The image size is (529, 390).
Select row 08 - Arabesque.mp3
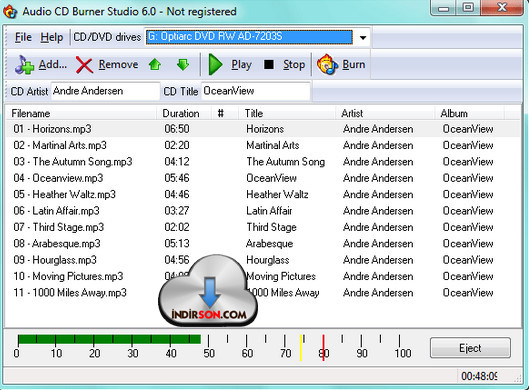point(263,244)
